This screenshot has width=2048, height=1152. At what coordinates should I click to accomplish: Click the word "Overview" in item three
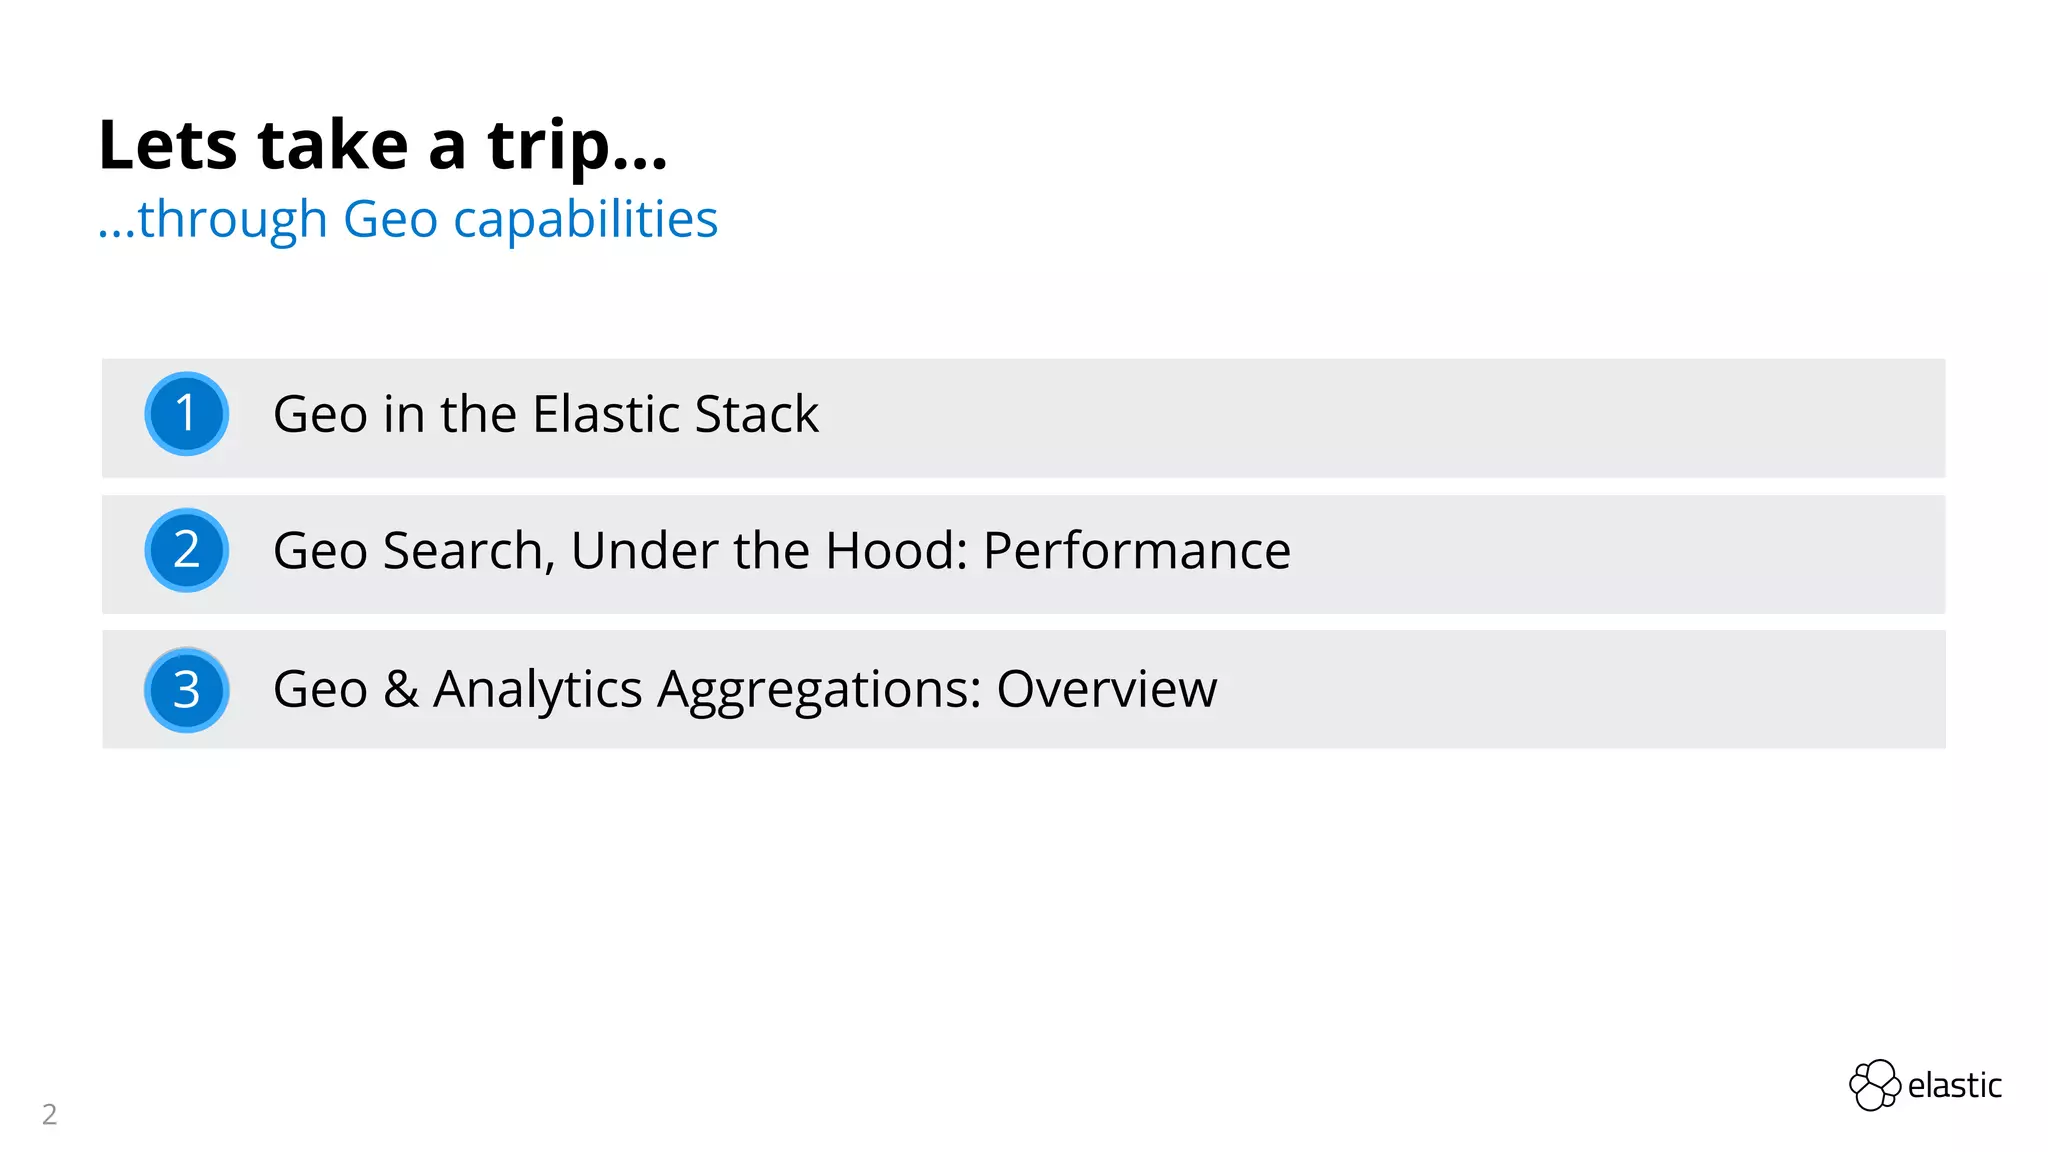[x=1106, y=690]
